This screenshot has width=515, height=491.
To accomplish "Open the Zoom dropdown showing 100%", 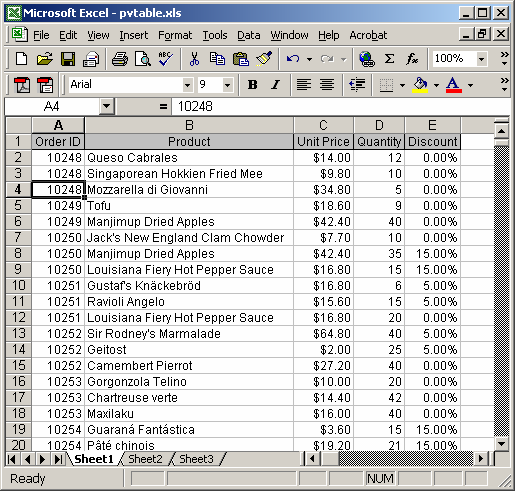I will click(481, 59).
